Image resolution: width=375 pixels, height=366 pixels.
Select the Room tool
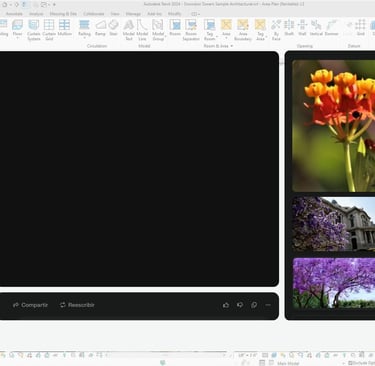point(175,27)
